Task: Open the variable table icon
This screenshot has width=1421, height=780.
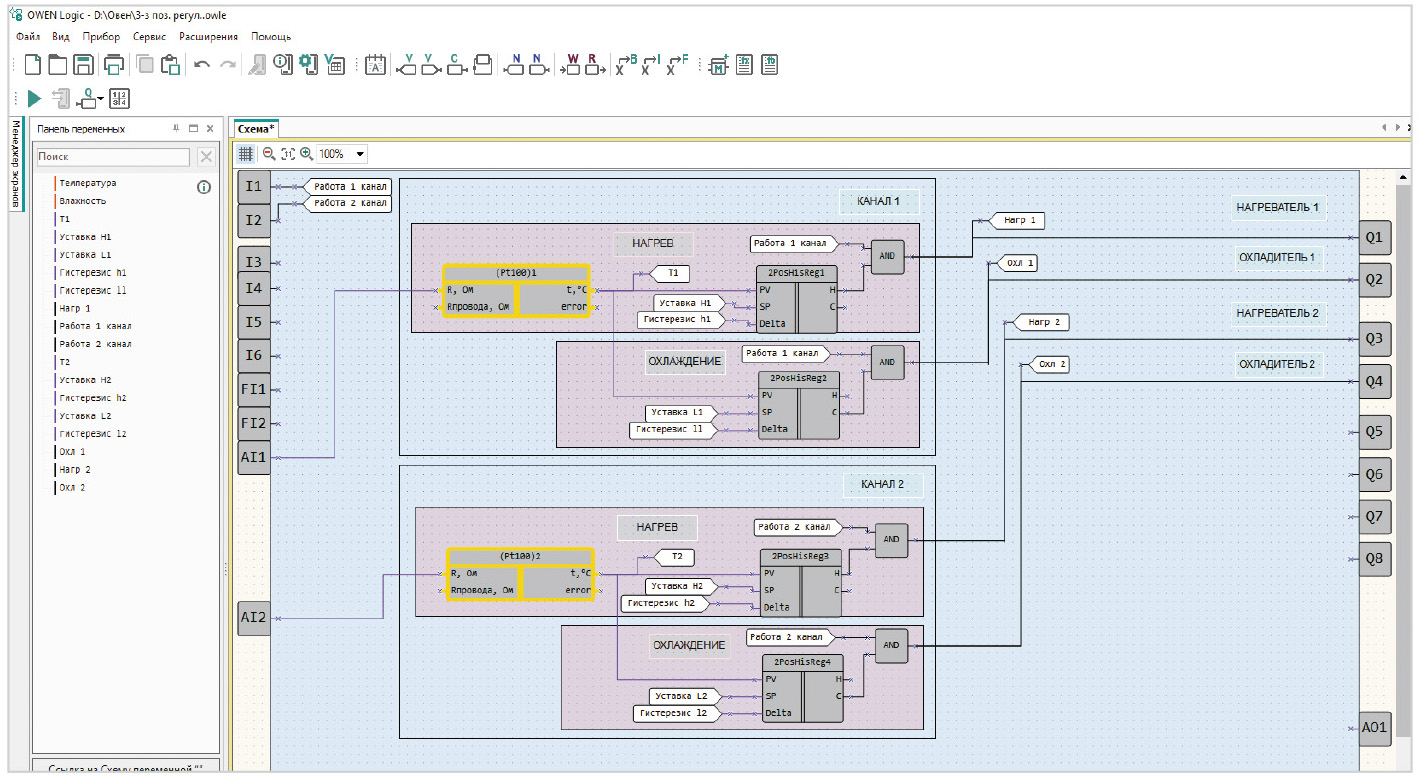Action: tap(334, 65)
